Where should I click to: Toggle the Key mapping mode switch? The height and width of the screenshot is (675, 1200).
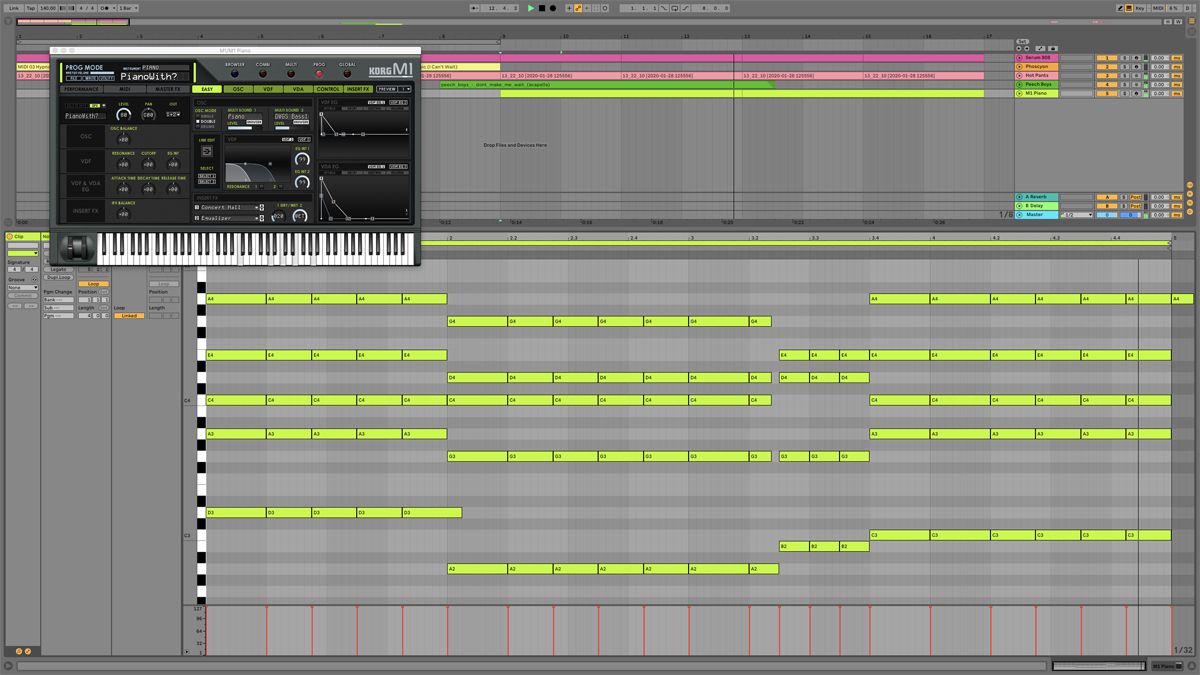1140,8
